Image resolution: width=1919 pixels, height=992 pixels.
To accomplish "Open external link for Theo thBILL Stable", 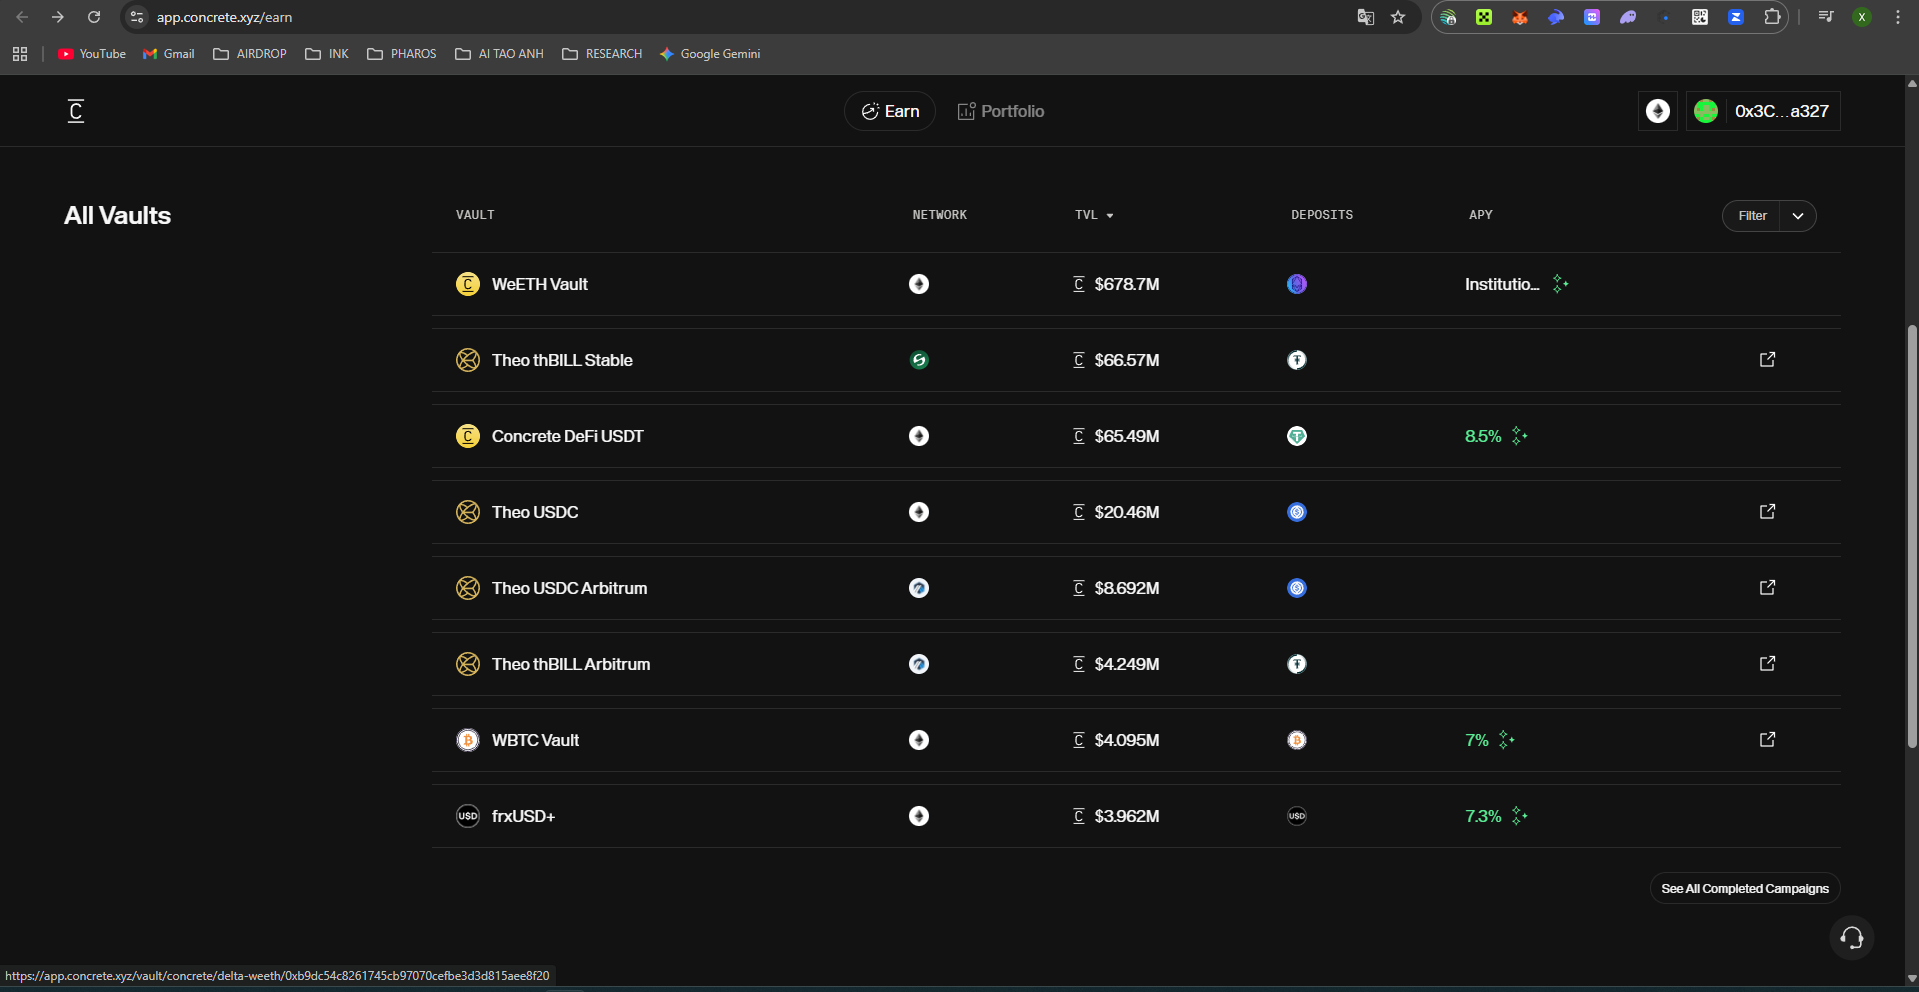I will (x=1768, y=359).
